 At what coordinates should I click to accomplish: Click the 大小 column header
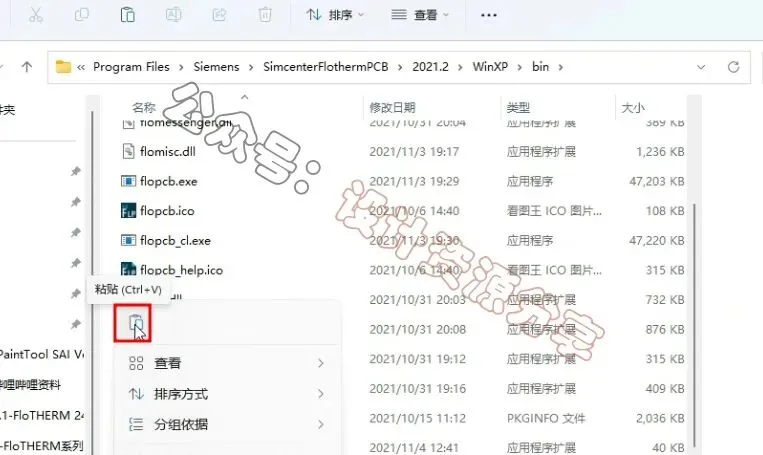(x=633, y=108)
